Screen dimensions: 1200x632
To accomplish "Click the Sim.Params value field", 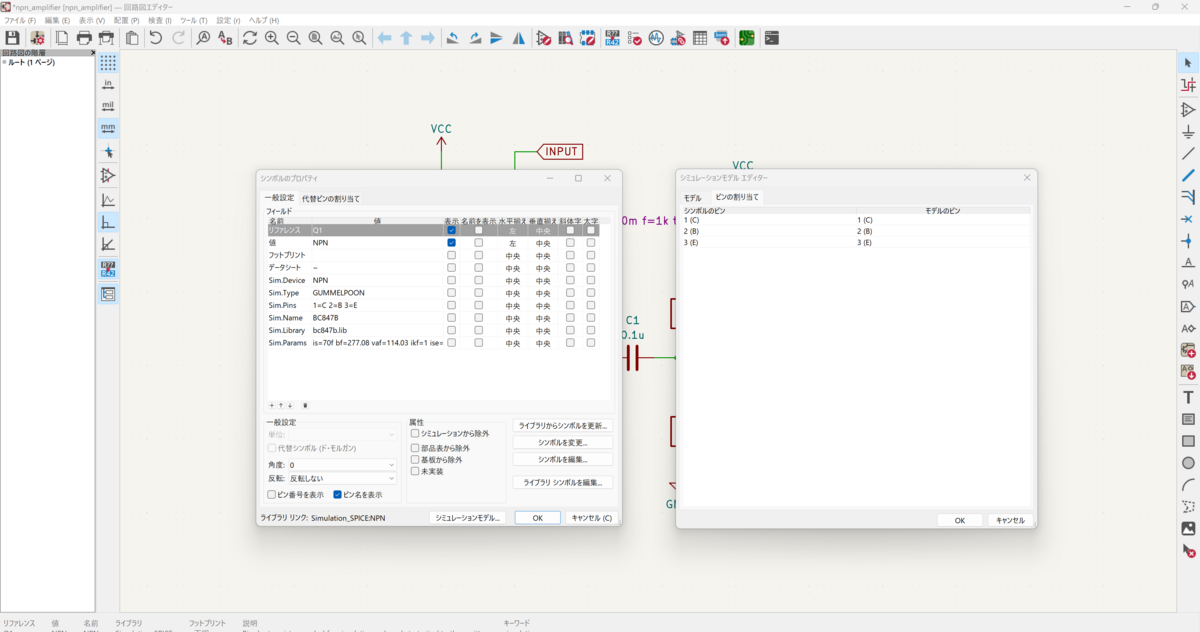I will pos(377,342).
